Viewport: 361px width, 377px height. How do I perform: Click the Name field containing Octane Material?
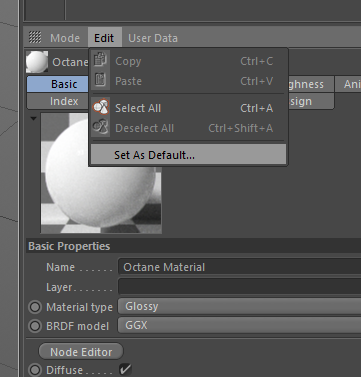(240, 267)
